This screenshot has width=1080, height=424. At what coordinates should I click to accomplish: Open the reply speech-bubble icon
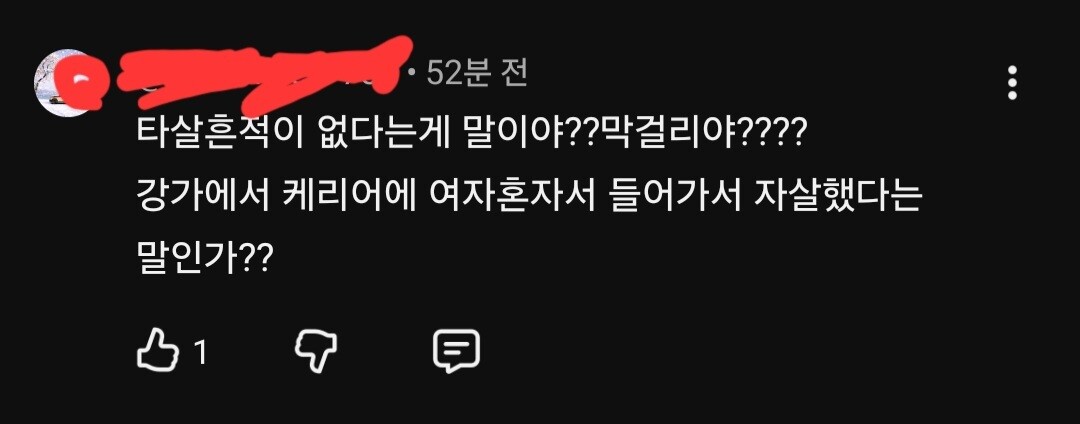click(456, 352)
